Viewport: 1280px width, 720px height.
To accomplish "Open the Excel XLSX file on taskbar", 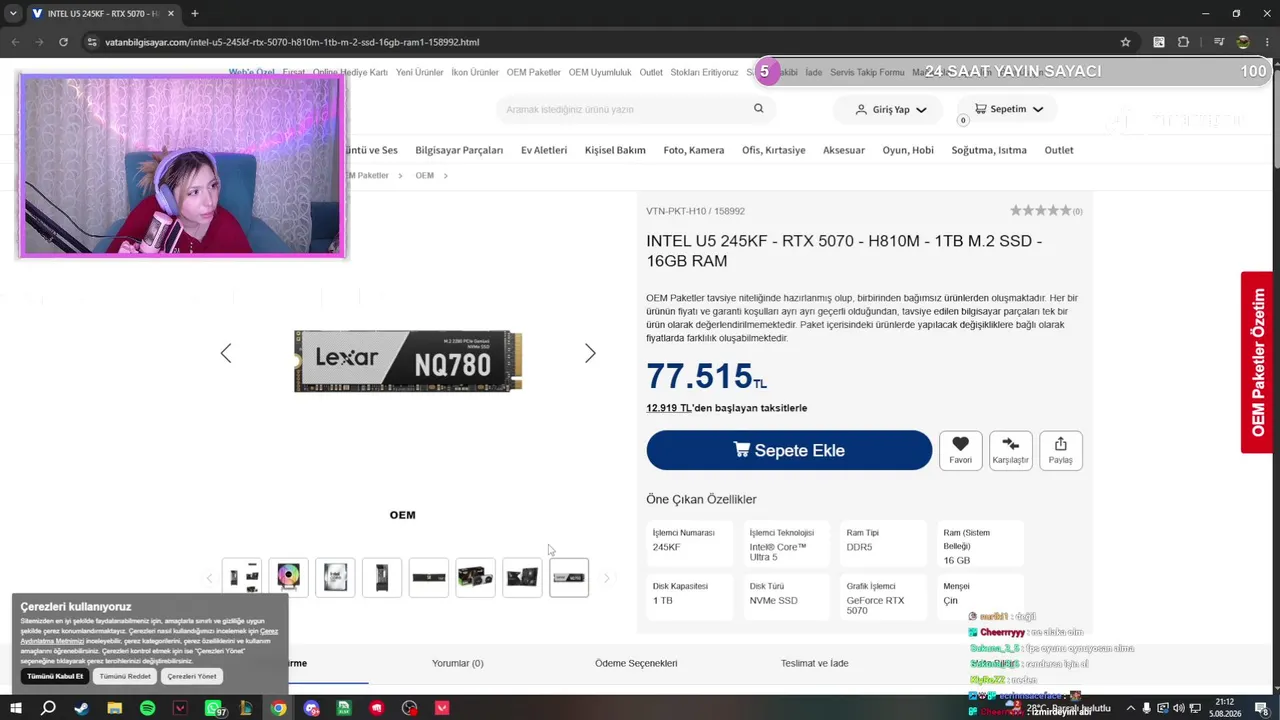I will tap(344, 708).
